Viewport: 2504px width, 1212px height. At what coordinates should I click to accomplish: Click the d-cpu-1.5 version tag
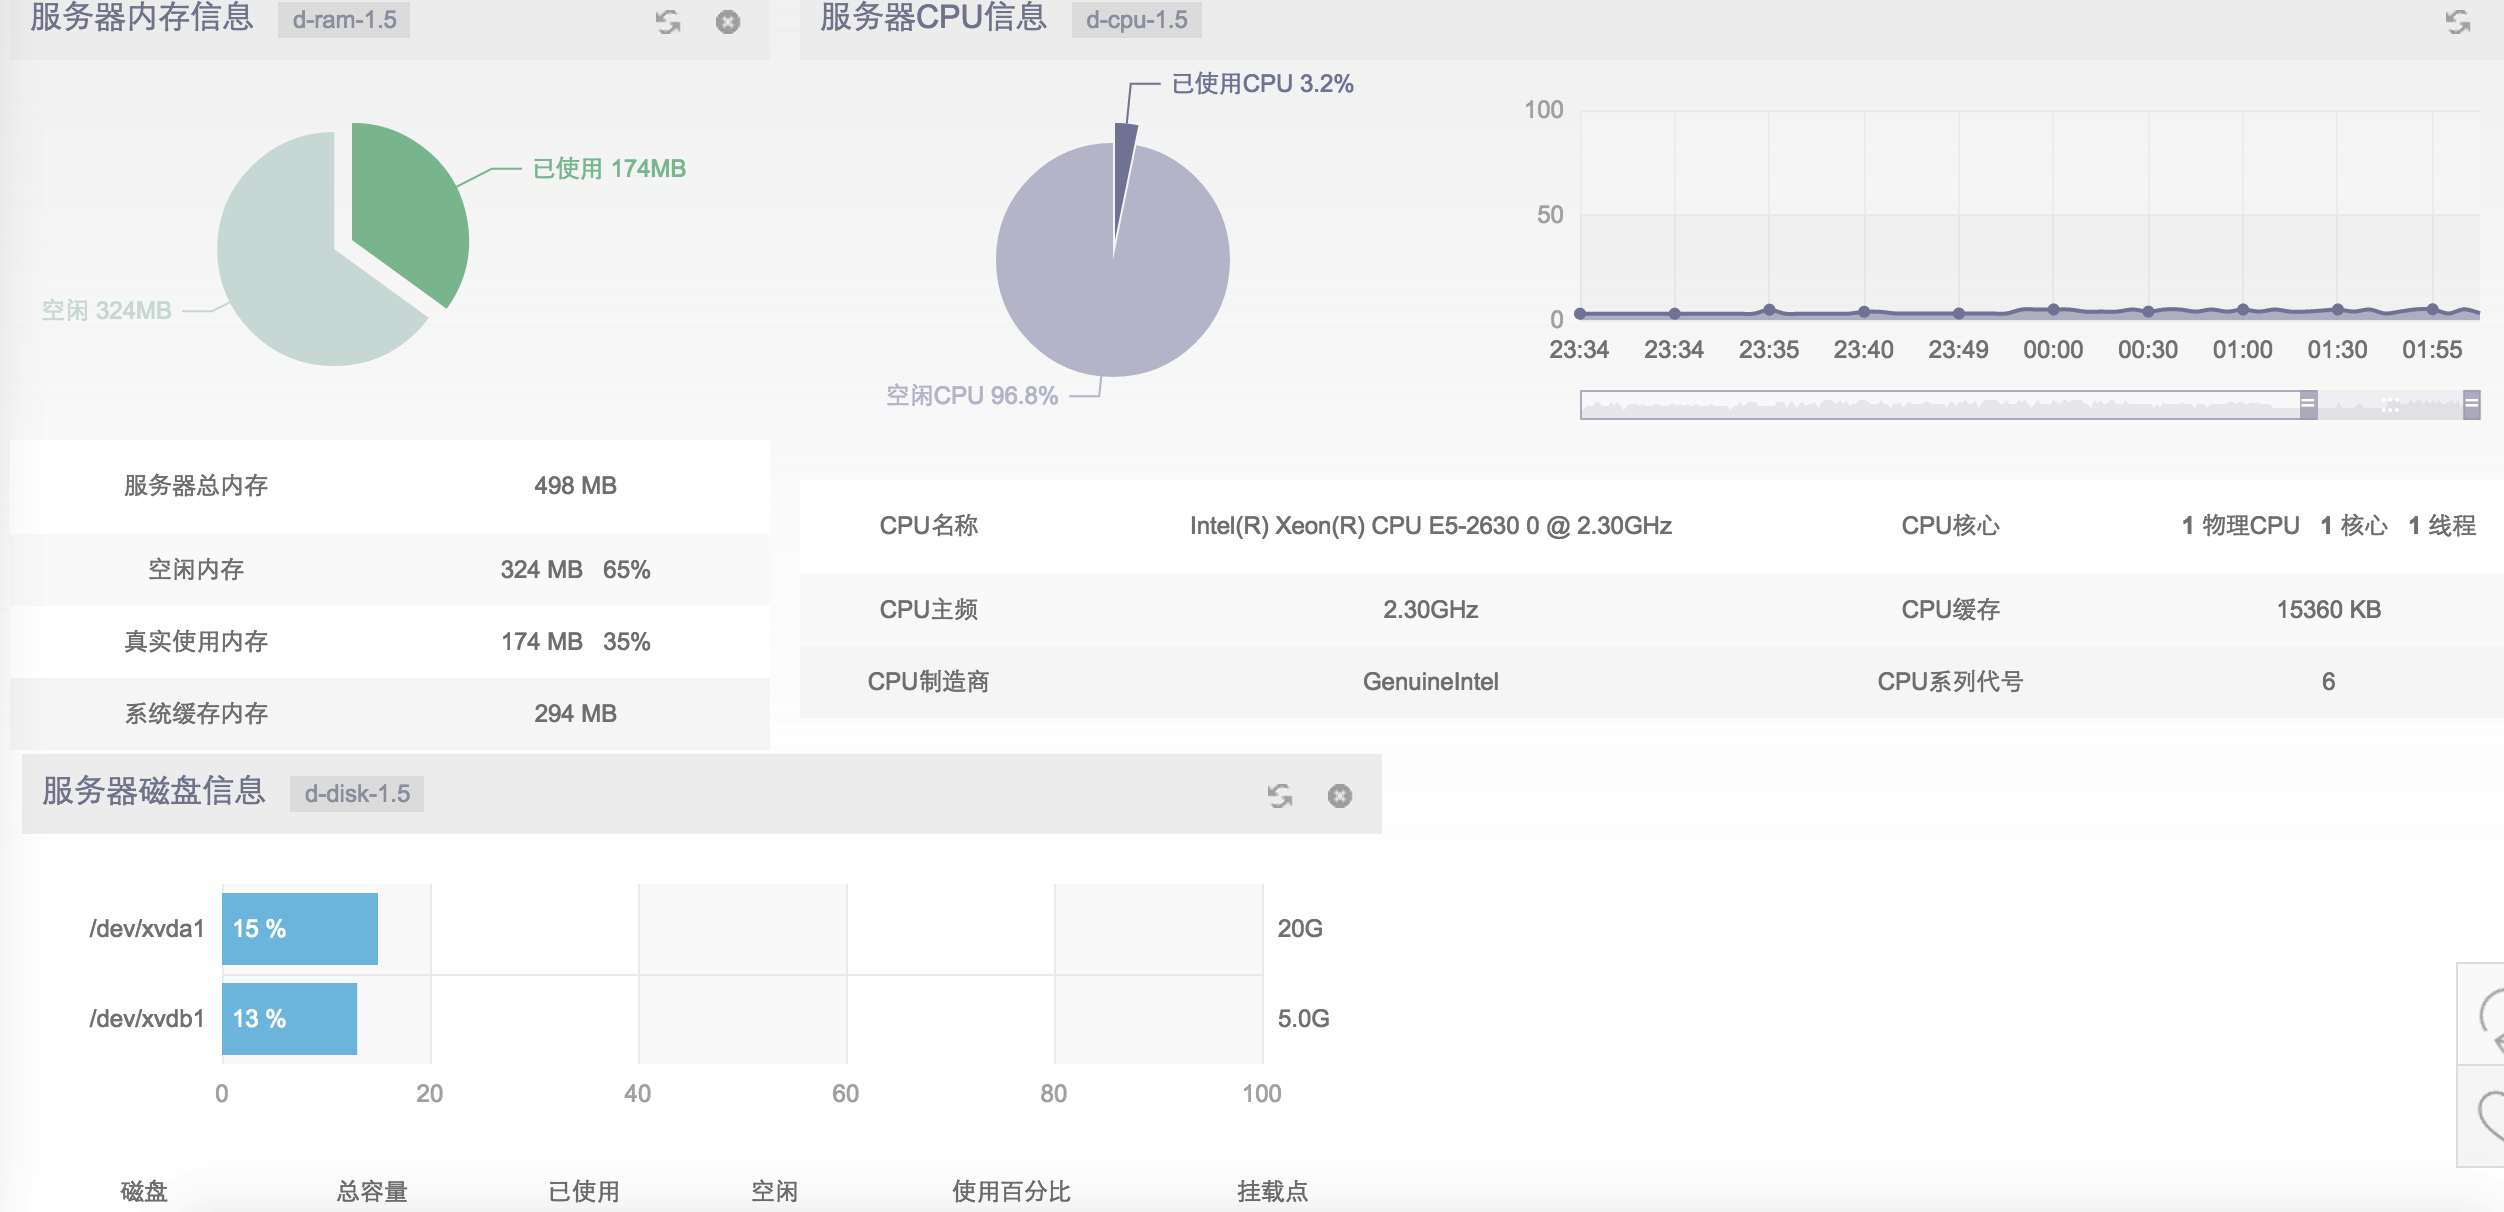pos(1137,20)
